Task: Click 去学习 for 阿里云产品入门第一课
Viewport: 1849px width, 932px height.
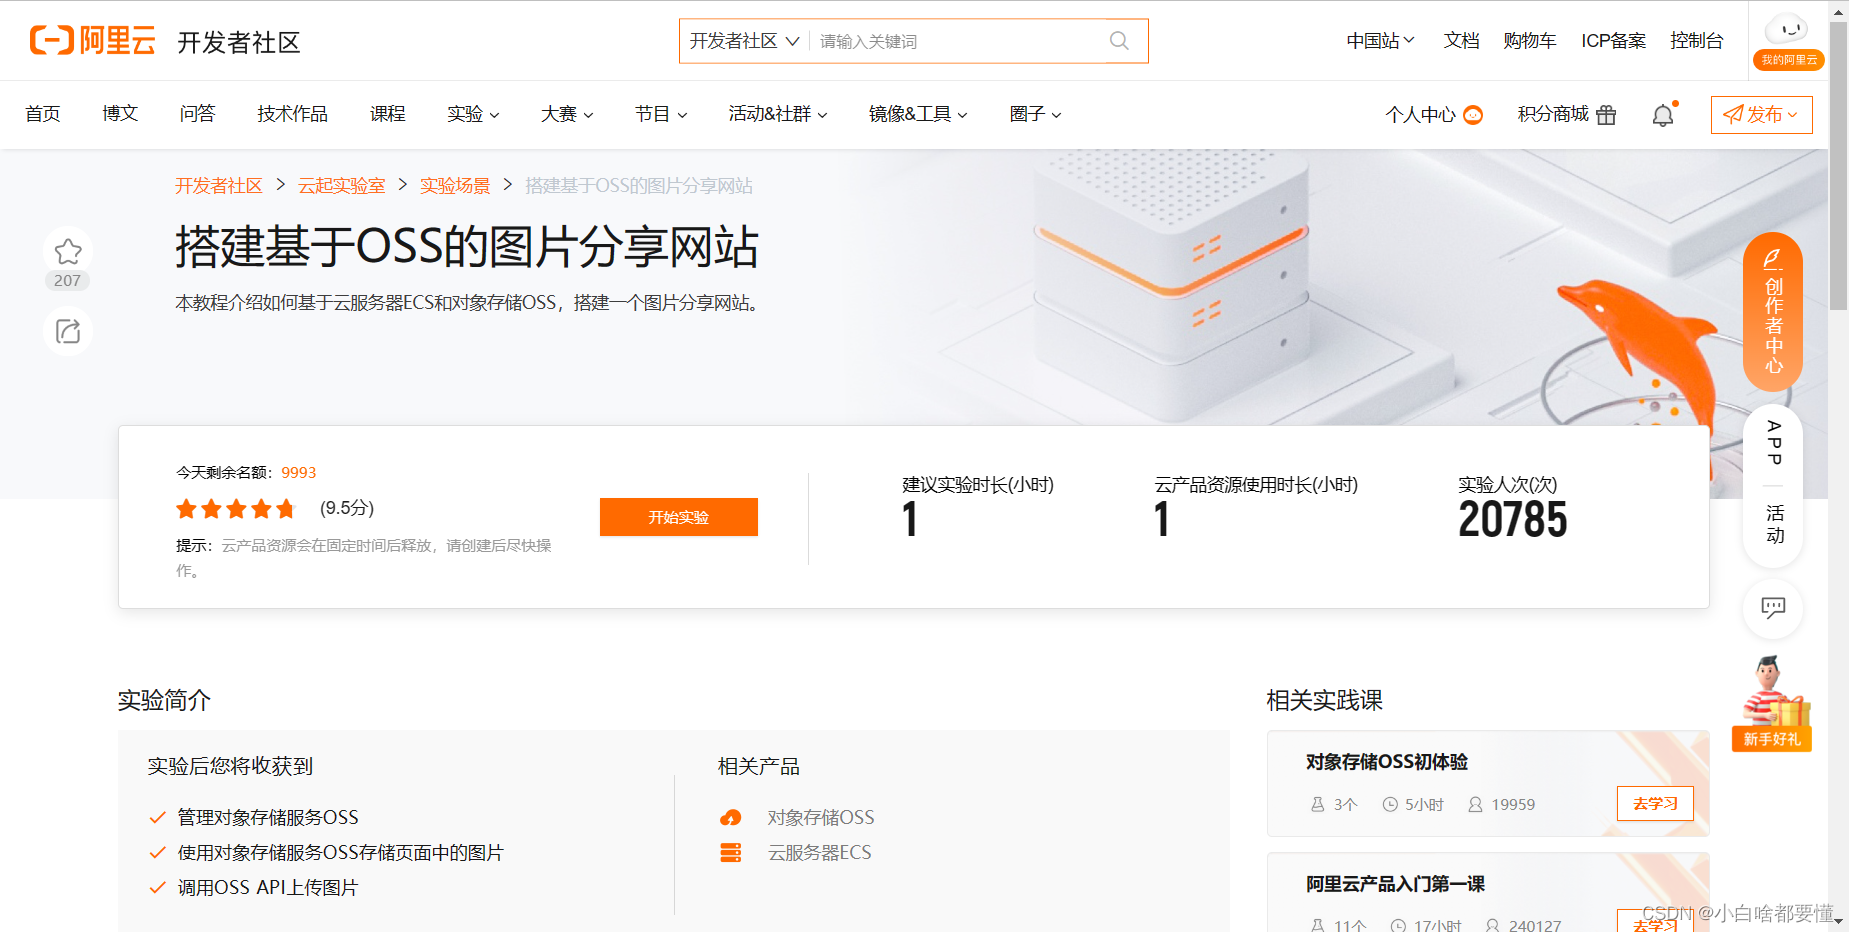Action: pyautogui.click(x=1655, y=922)
